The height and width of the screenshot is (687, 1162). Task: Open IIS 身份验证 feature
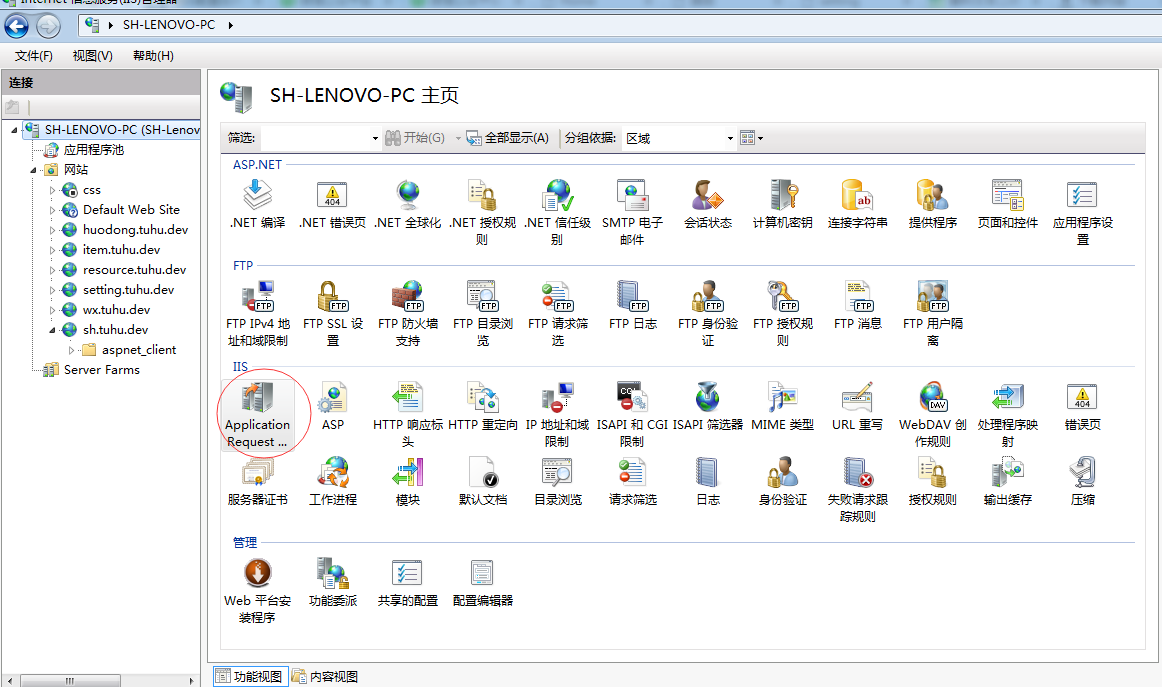pyautogui.click(x=783, y=482)
